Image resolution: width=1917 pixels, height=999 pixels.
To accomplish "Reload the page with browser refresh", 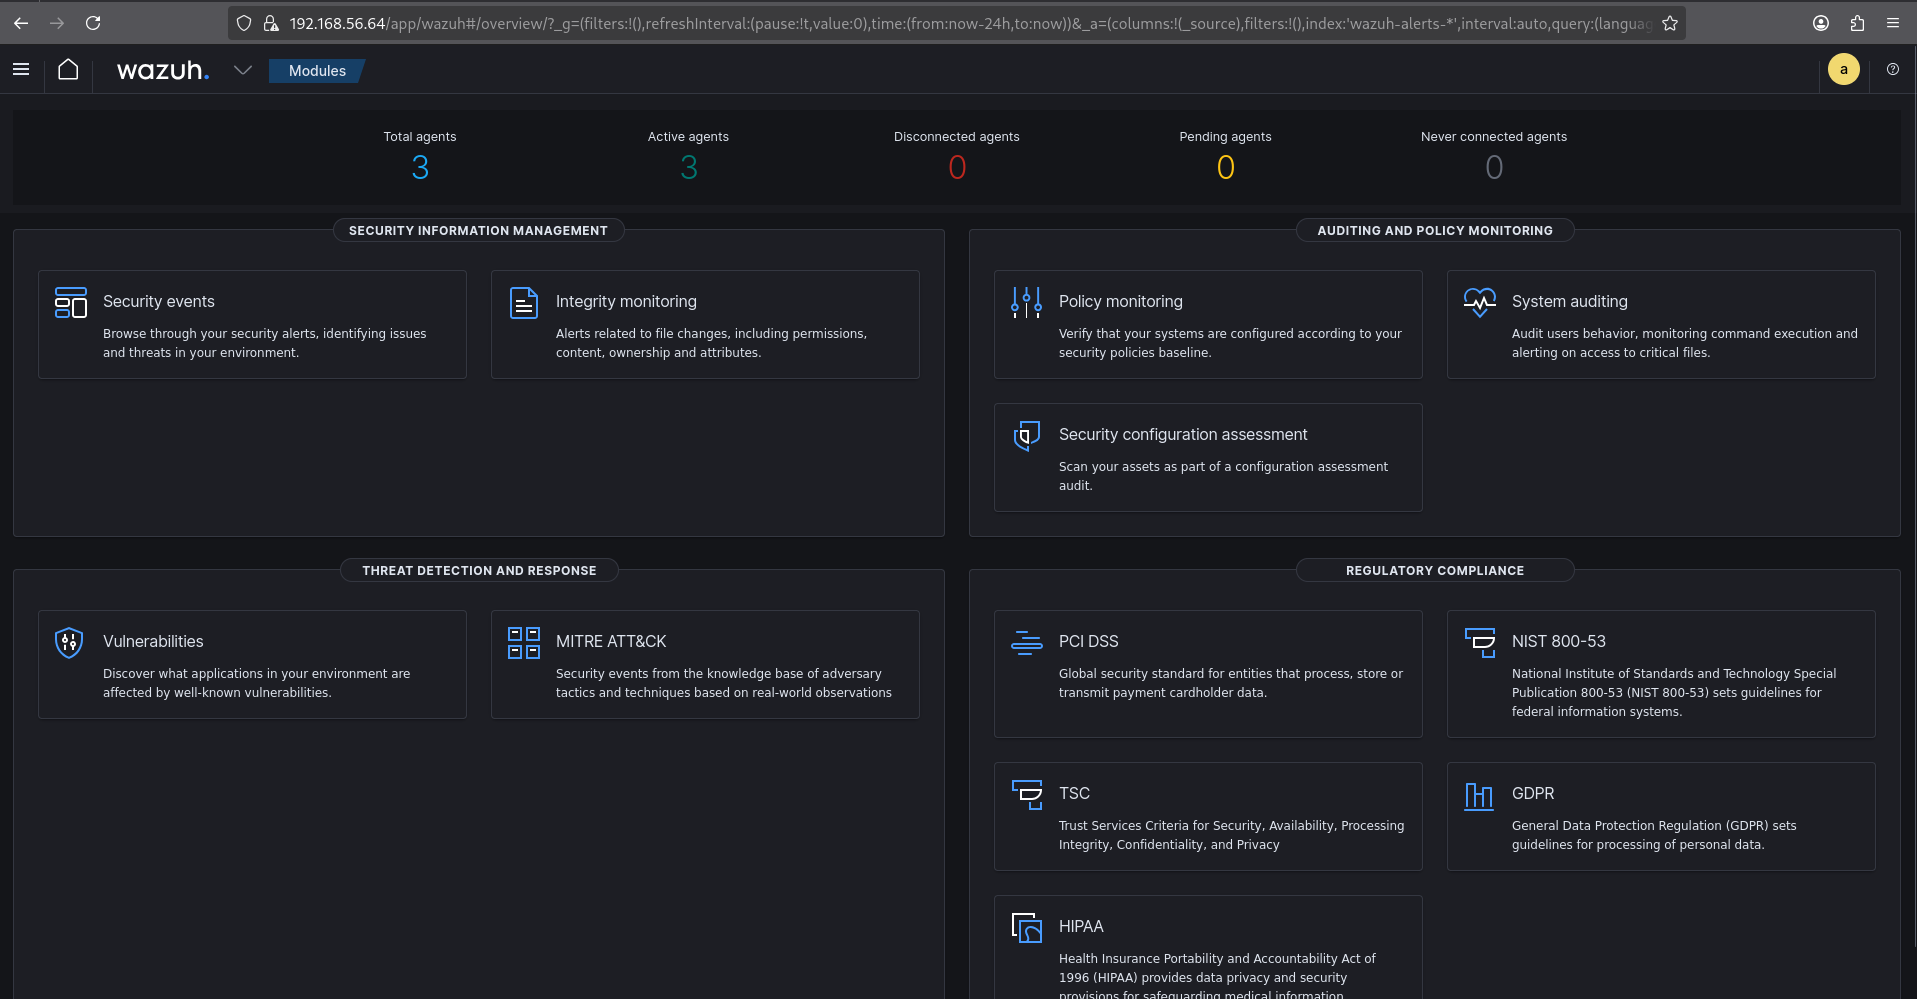I will 93,23.
